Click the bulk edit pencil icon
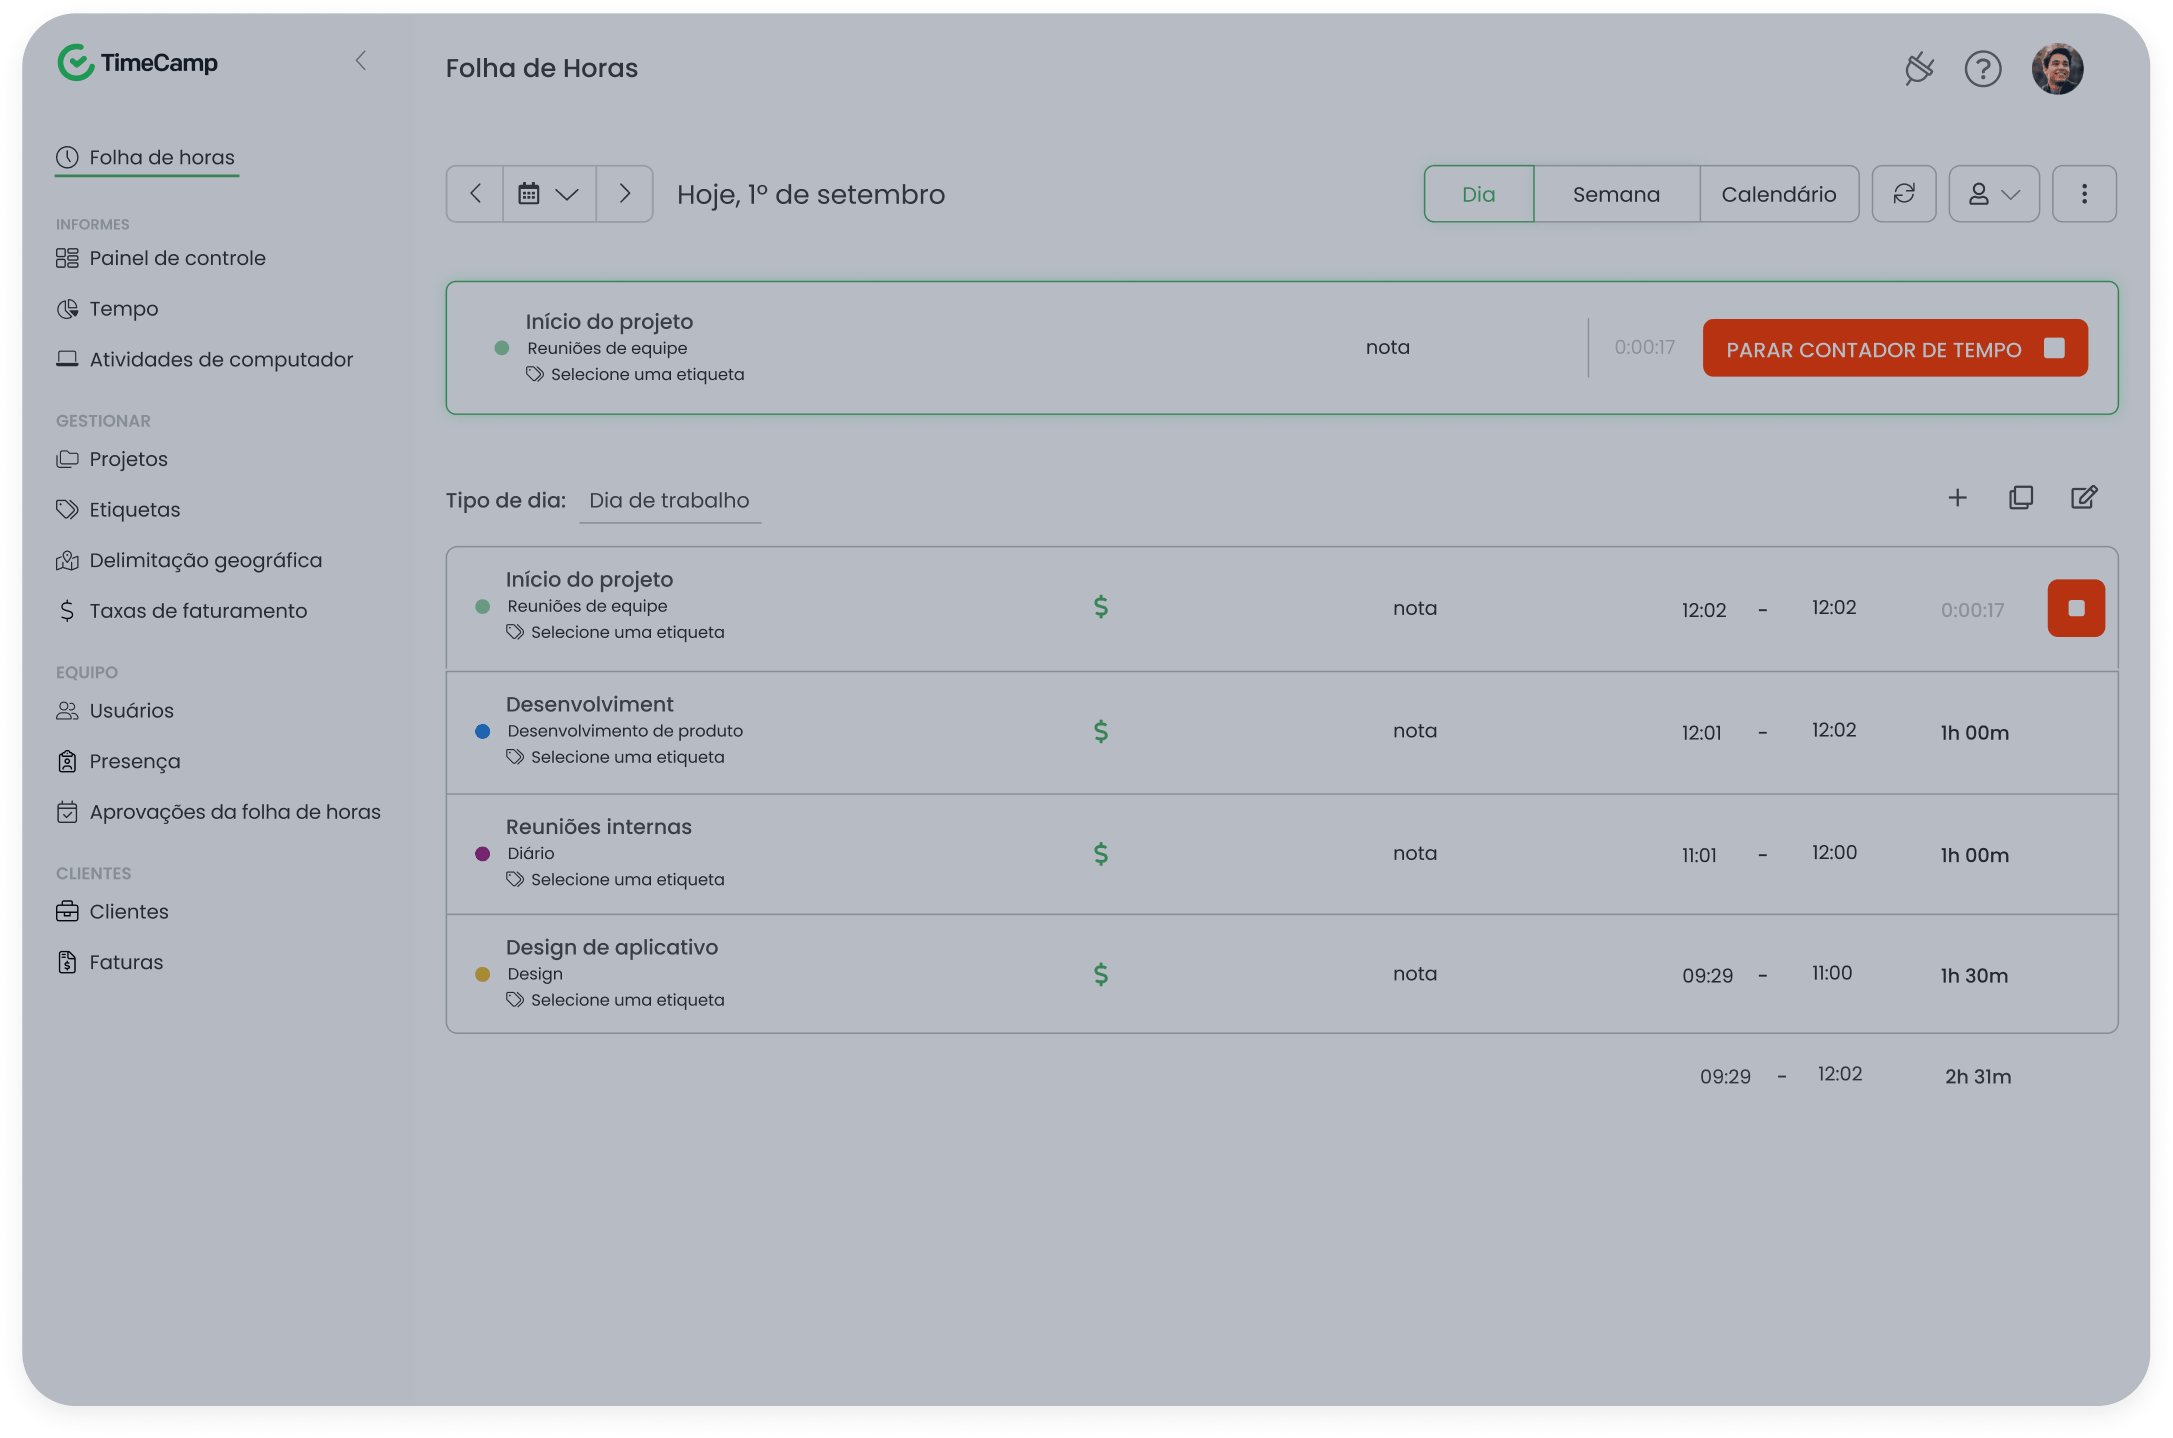2173x1438 pixels. pos(2084,498)
